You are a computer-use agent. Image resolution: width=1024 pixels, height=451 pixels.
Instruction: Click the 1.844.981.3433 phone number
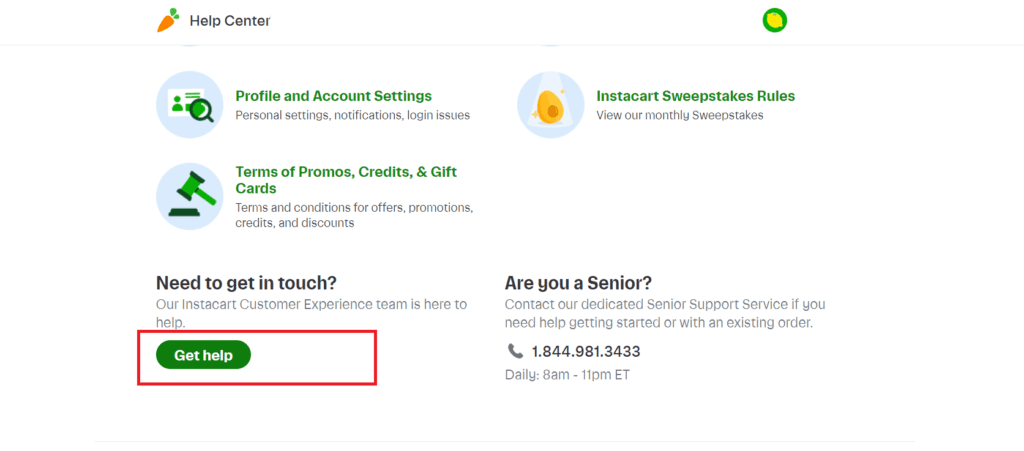pos(586,352)
